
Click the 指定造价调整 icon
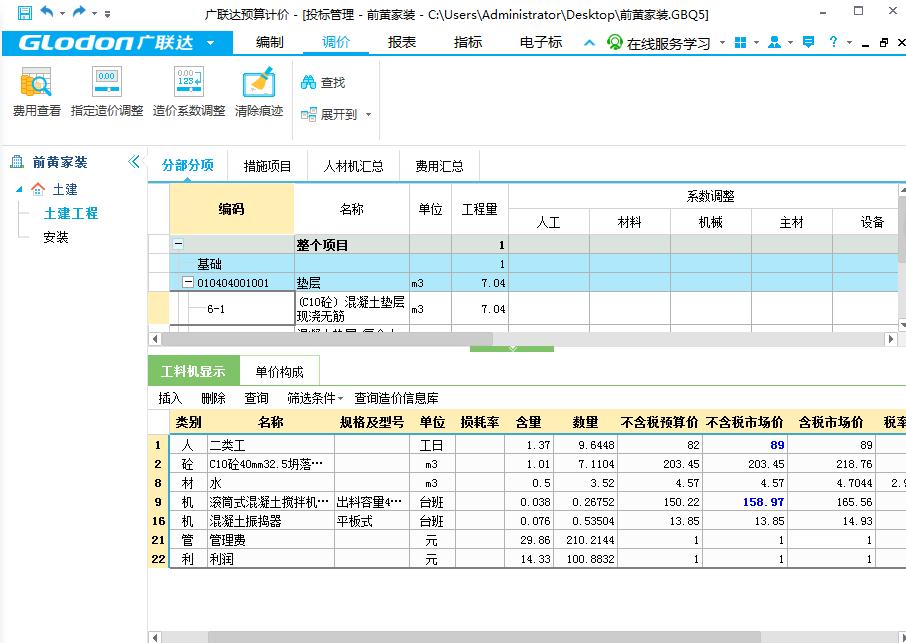[x=106, y=81]
